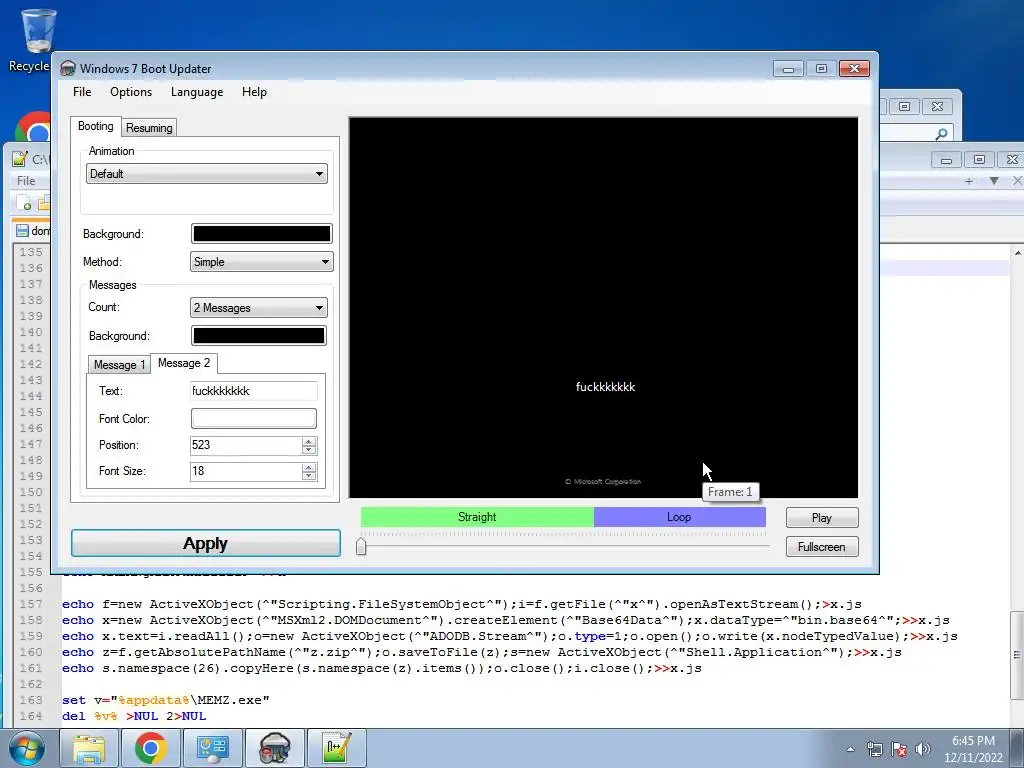Click the boot animation preview area

point(603,308)
